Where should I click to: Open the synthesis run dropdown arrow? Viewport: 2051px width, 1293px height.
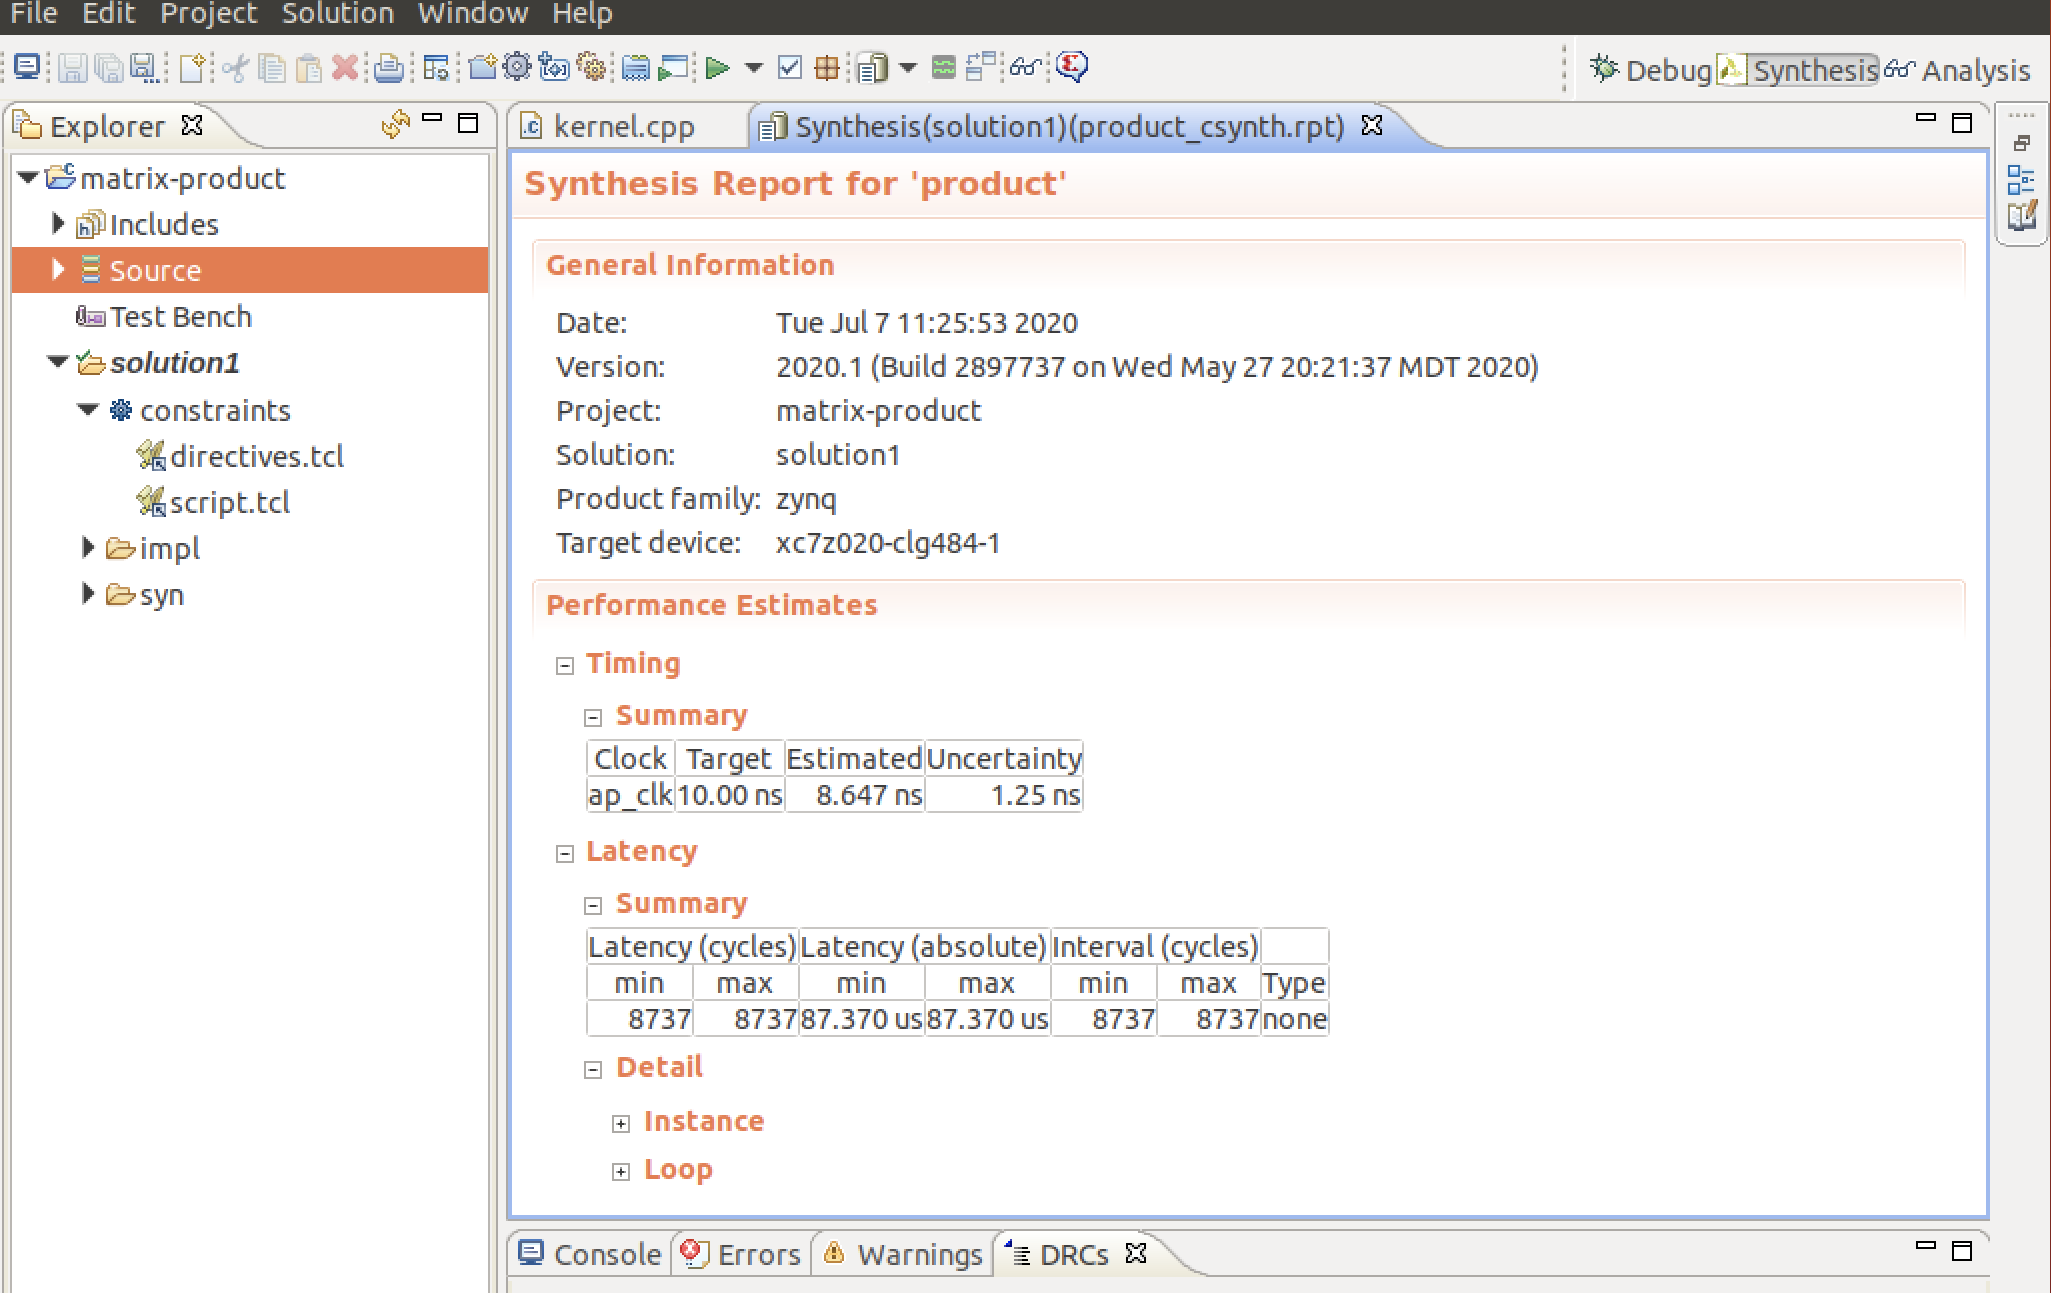click(751, 67)
